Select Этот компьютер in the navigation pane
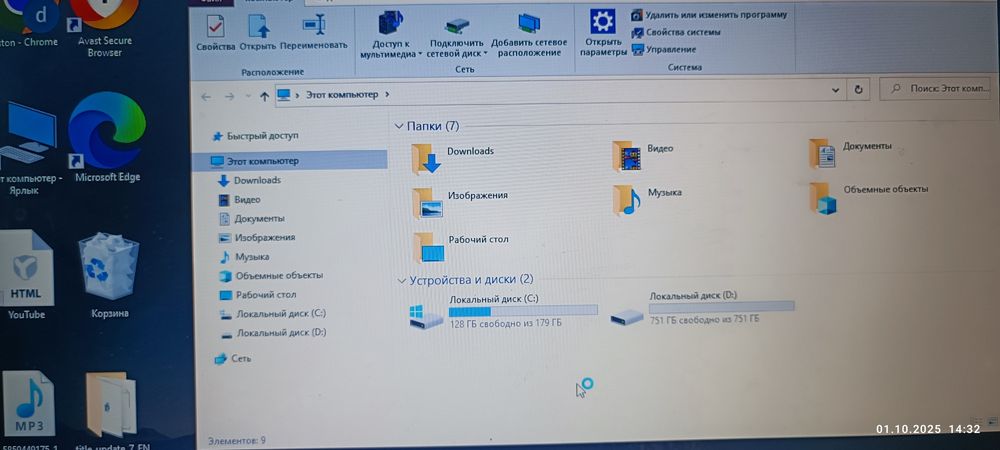1000x450 pixels. click(x=290, y=161)
